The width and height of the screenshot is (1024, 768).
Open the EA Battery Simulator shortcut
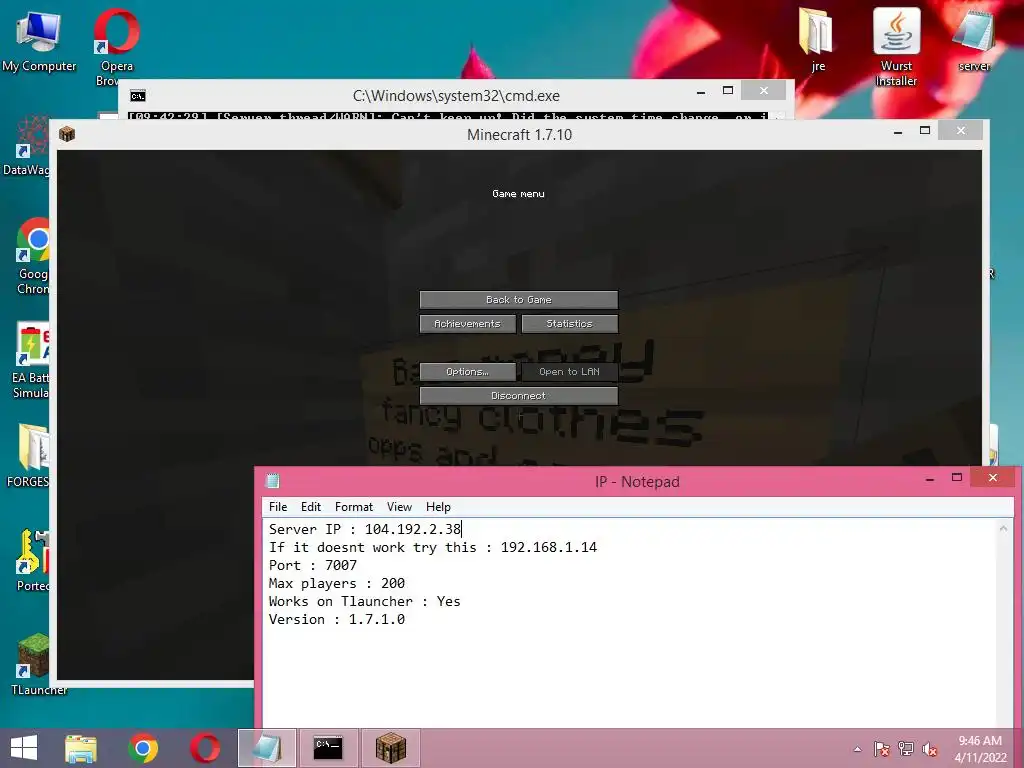[x=30, y=360]
